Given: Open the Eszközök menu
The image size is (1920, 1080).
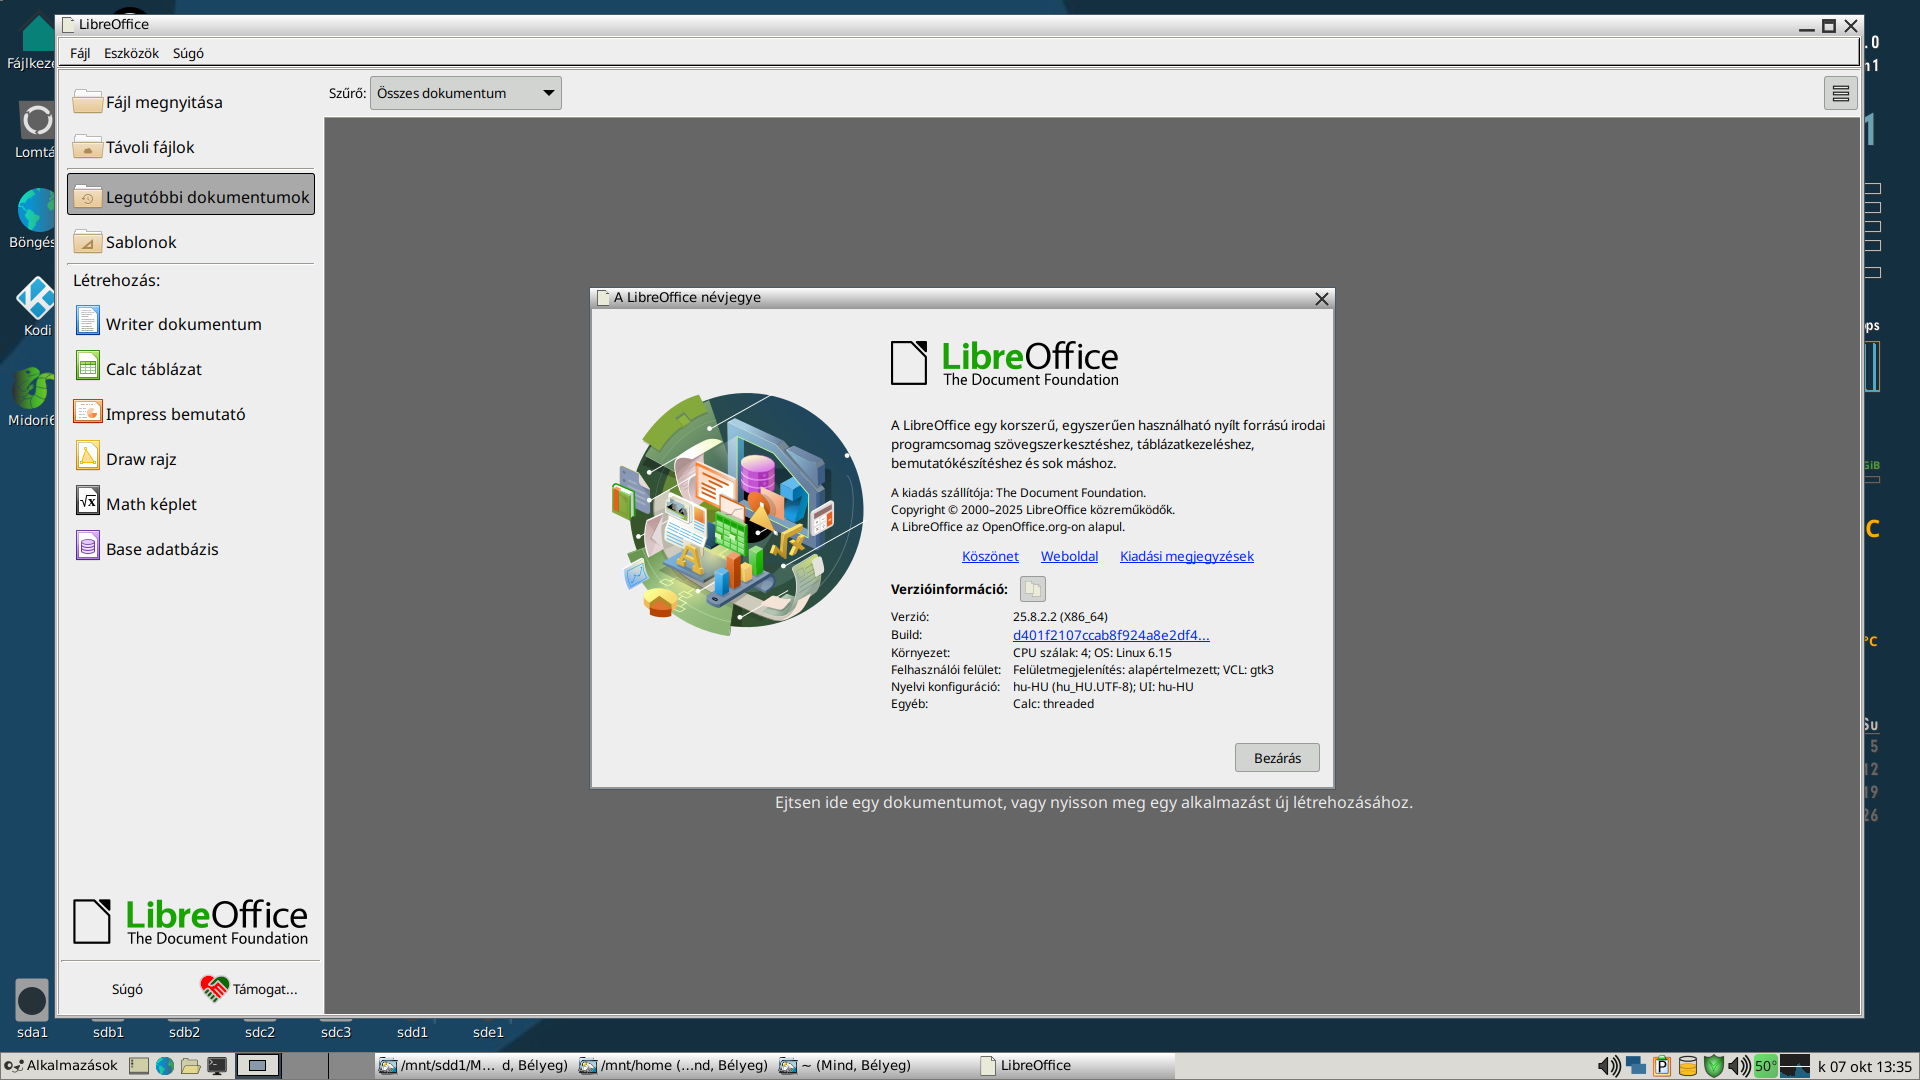Looking at the screenshot, I should tap(131, 53).
